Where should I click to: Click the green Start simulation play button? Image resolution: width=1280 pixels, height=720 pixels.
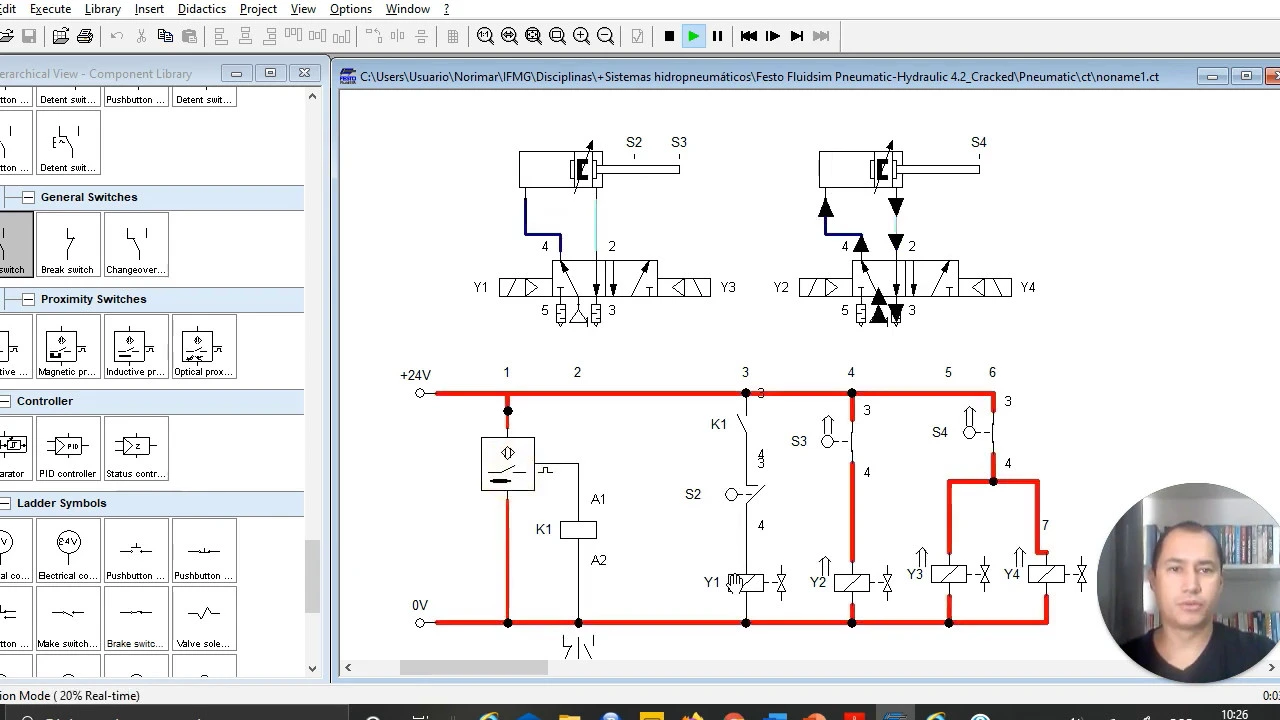[693, 36]
